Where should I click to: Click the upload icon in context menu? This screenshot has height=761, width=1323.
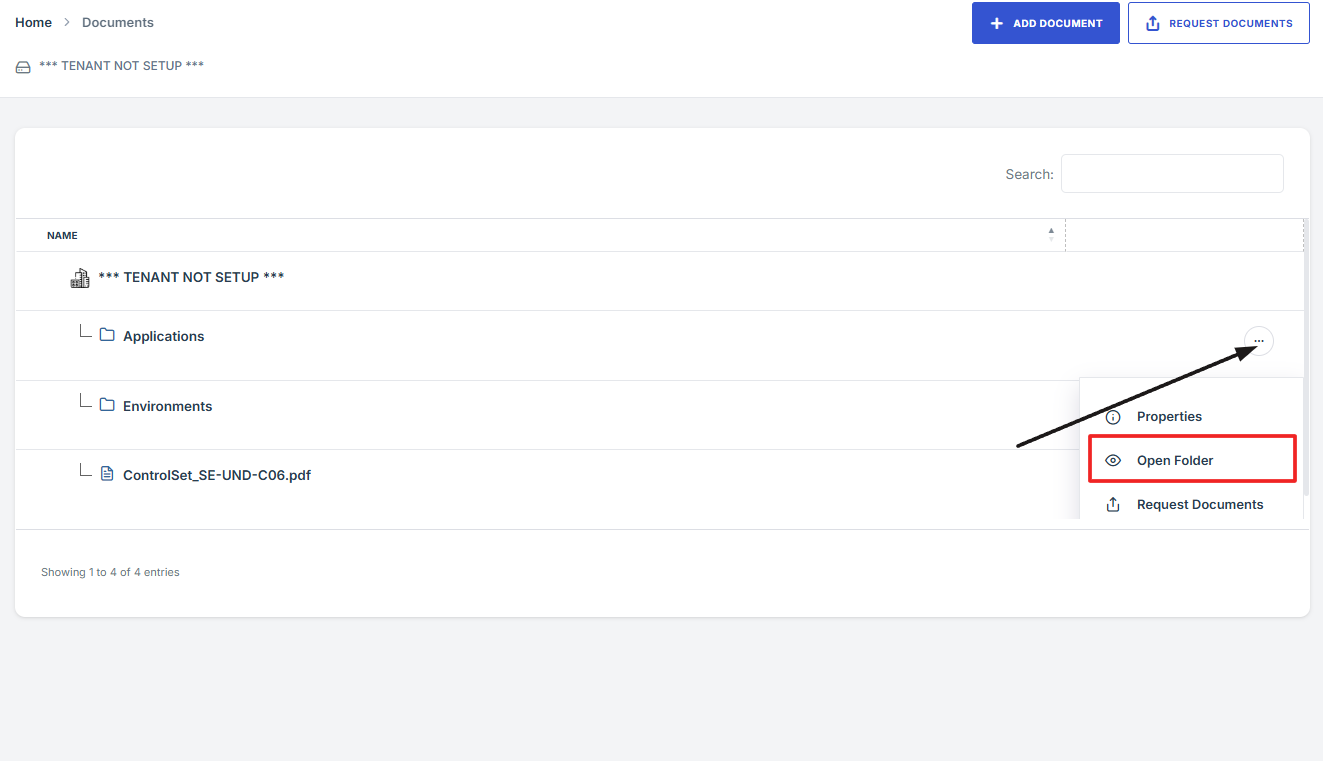tap(1113, 505)
